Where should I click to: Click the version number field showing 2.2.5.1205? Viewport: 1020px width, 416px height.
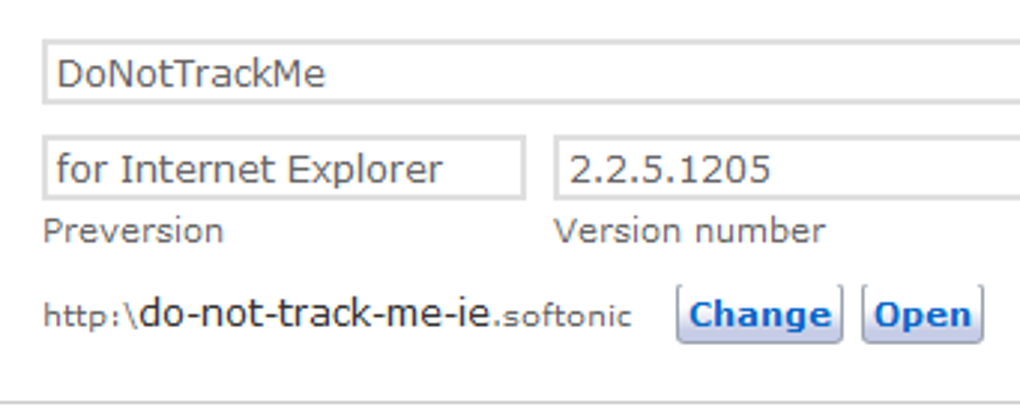[x=786, y=169]
